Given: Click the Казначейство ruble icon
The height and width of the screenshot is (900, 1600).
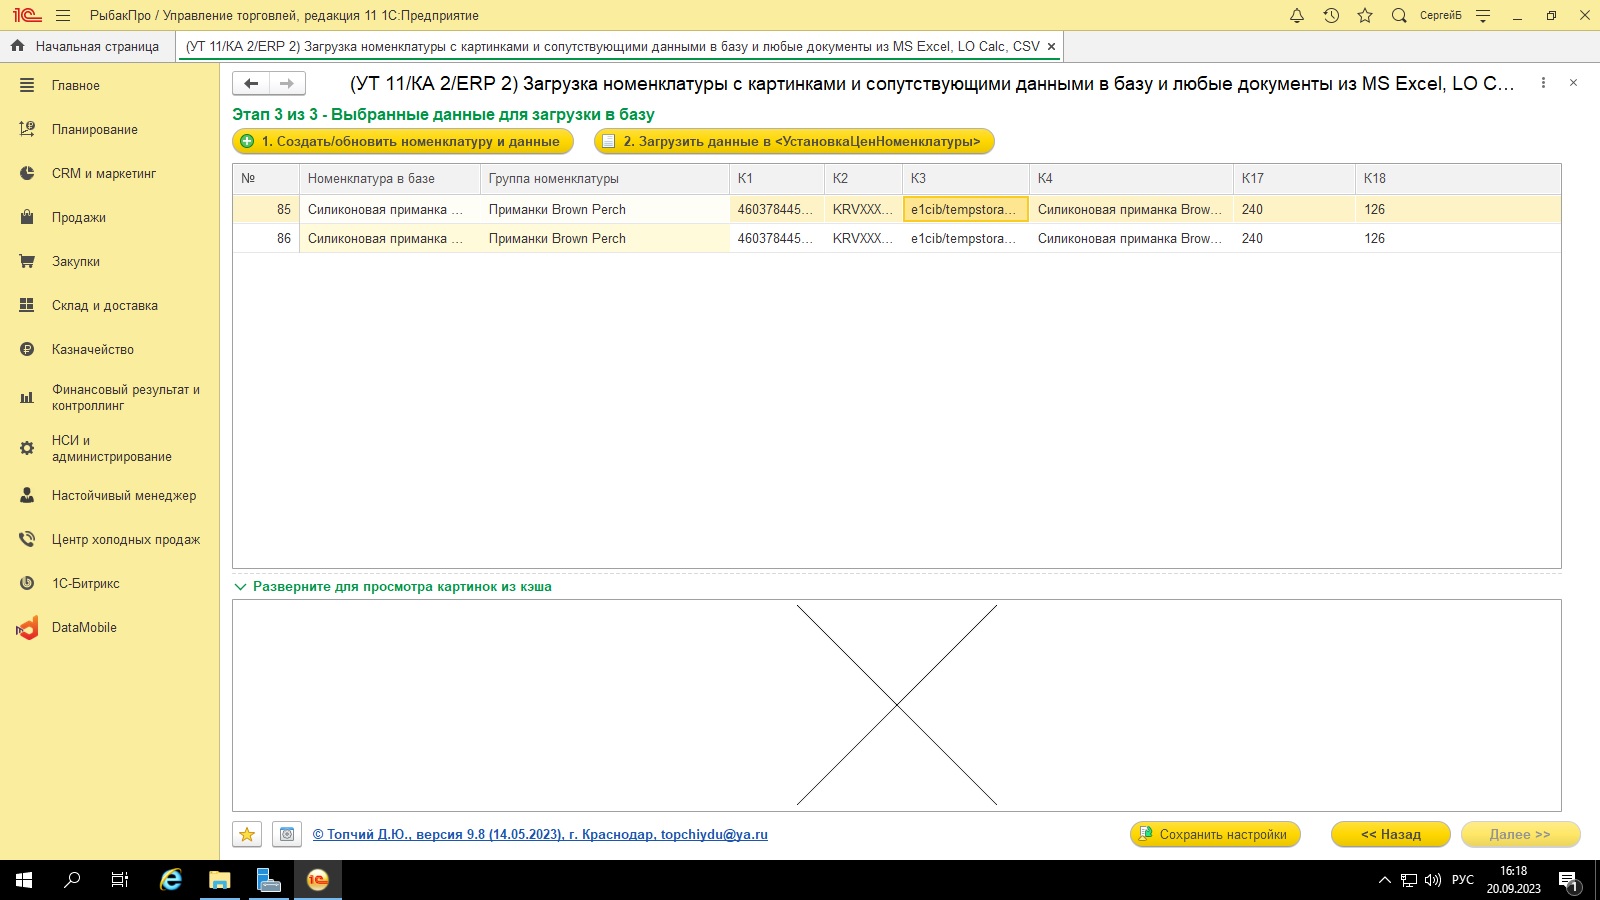Looking at the screenshot, I should pos(27,350).
